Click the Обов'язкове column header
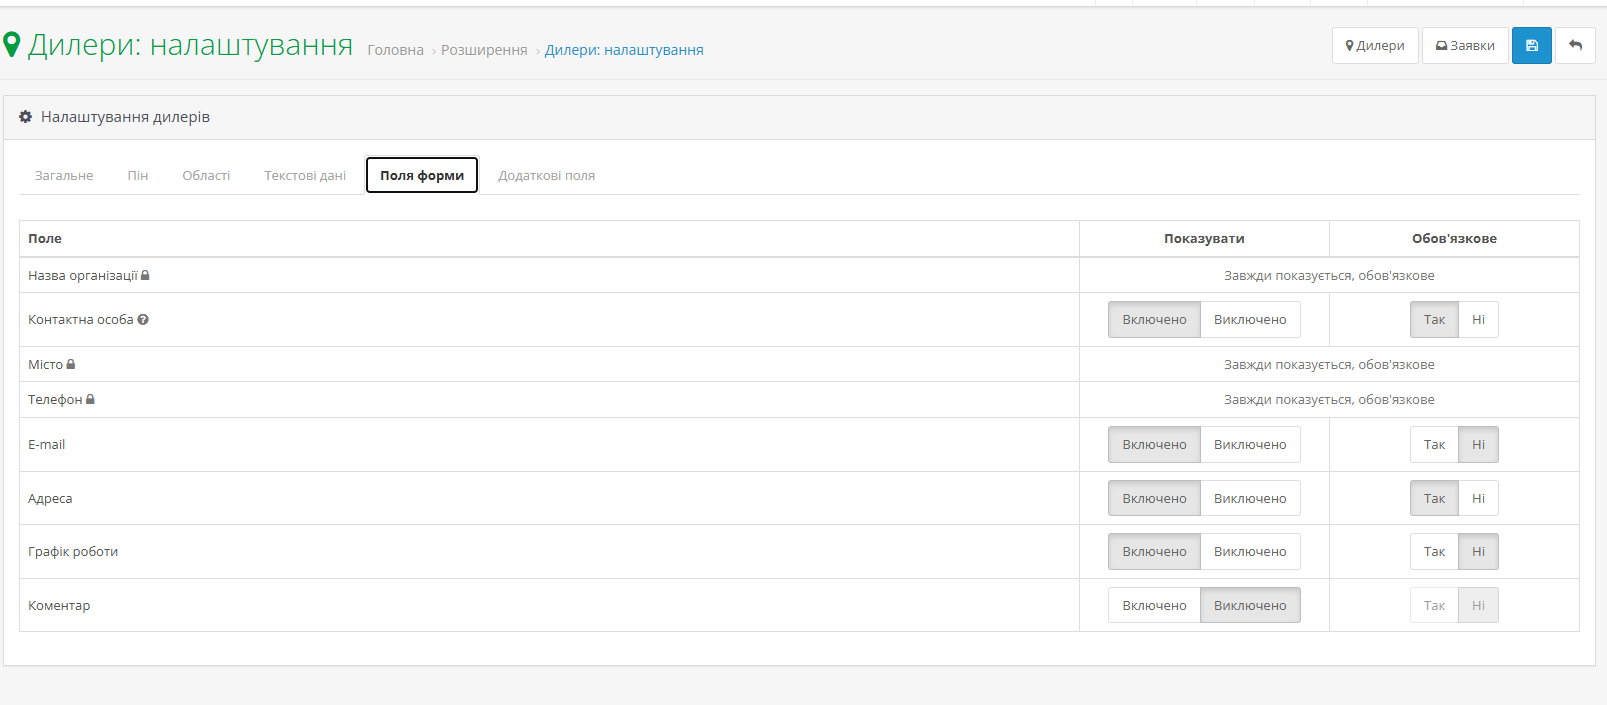The height and width of the screenshot is (705, 1607). pos(1454,238)
